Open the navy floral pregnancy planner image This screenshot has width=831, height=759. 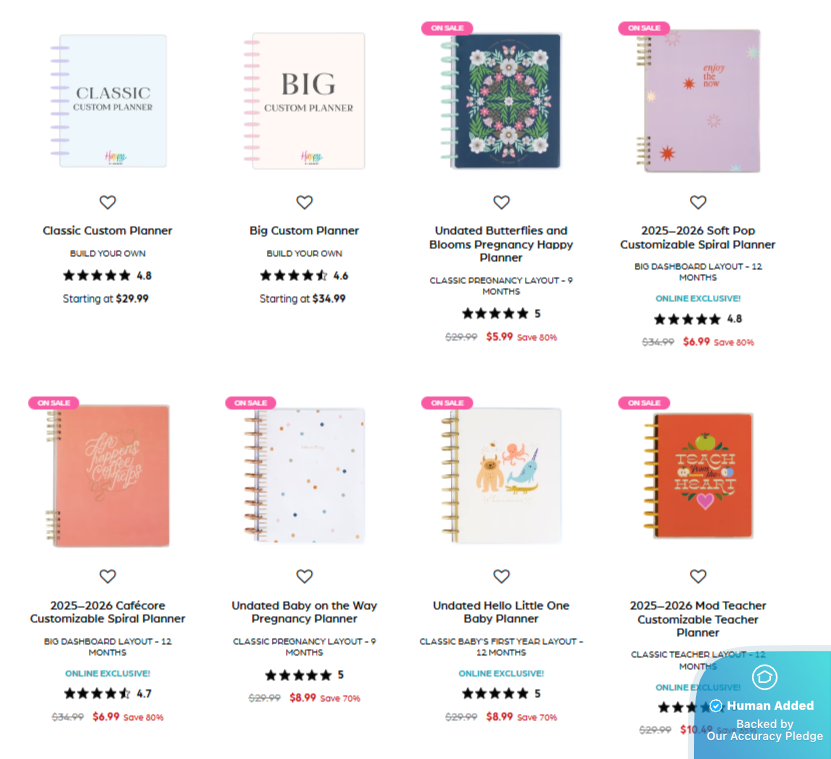point(501,101)
